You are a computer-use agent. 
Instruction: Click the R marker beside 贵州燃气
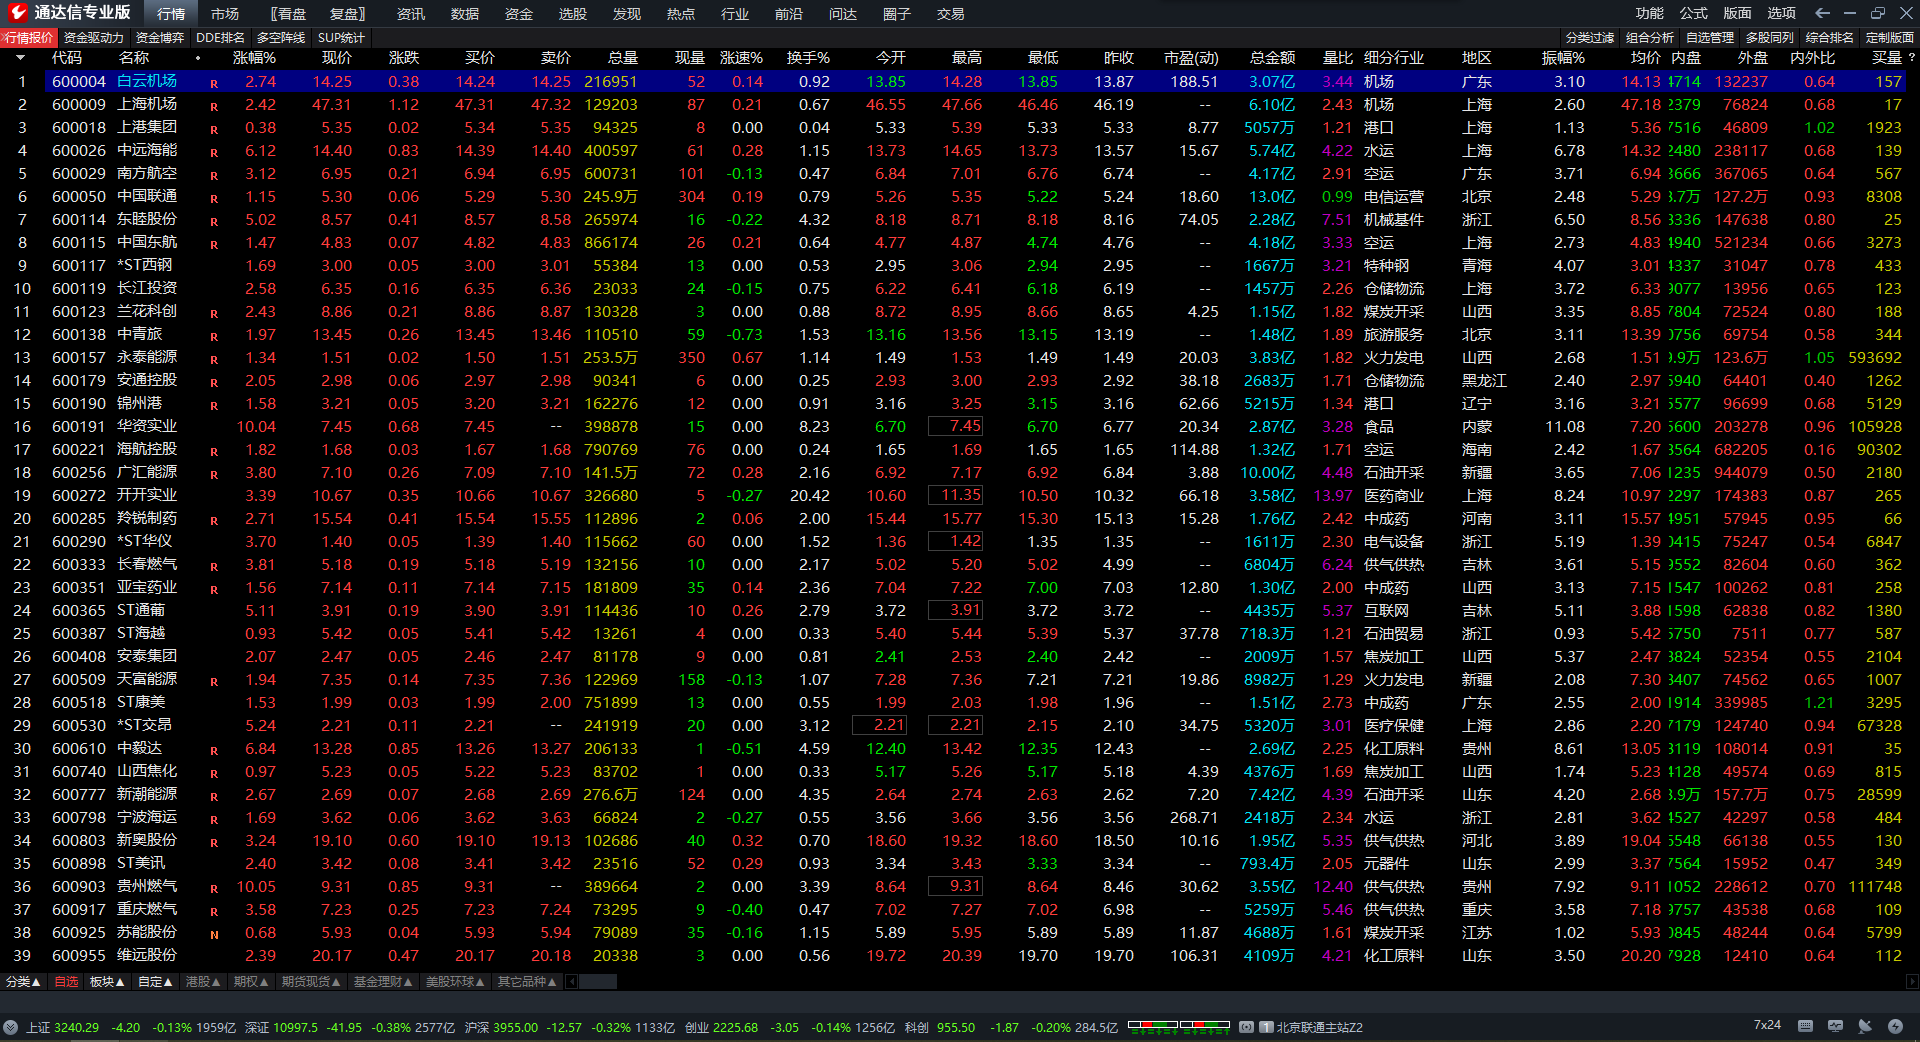214,889
